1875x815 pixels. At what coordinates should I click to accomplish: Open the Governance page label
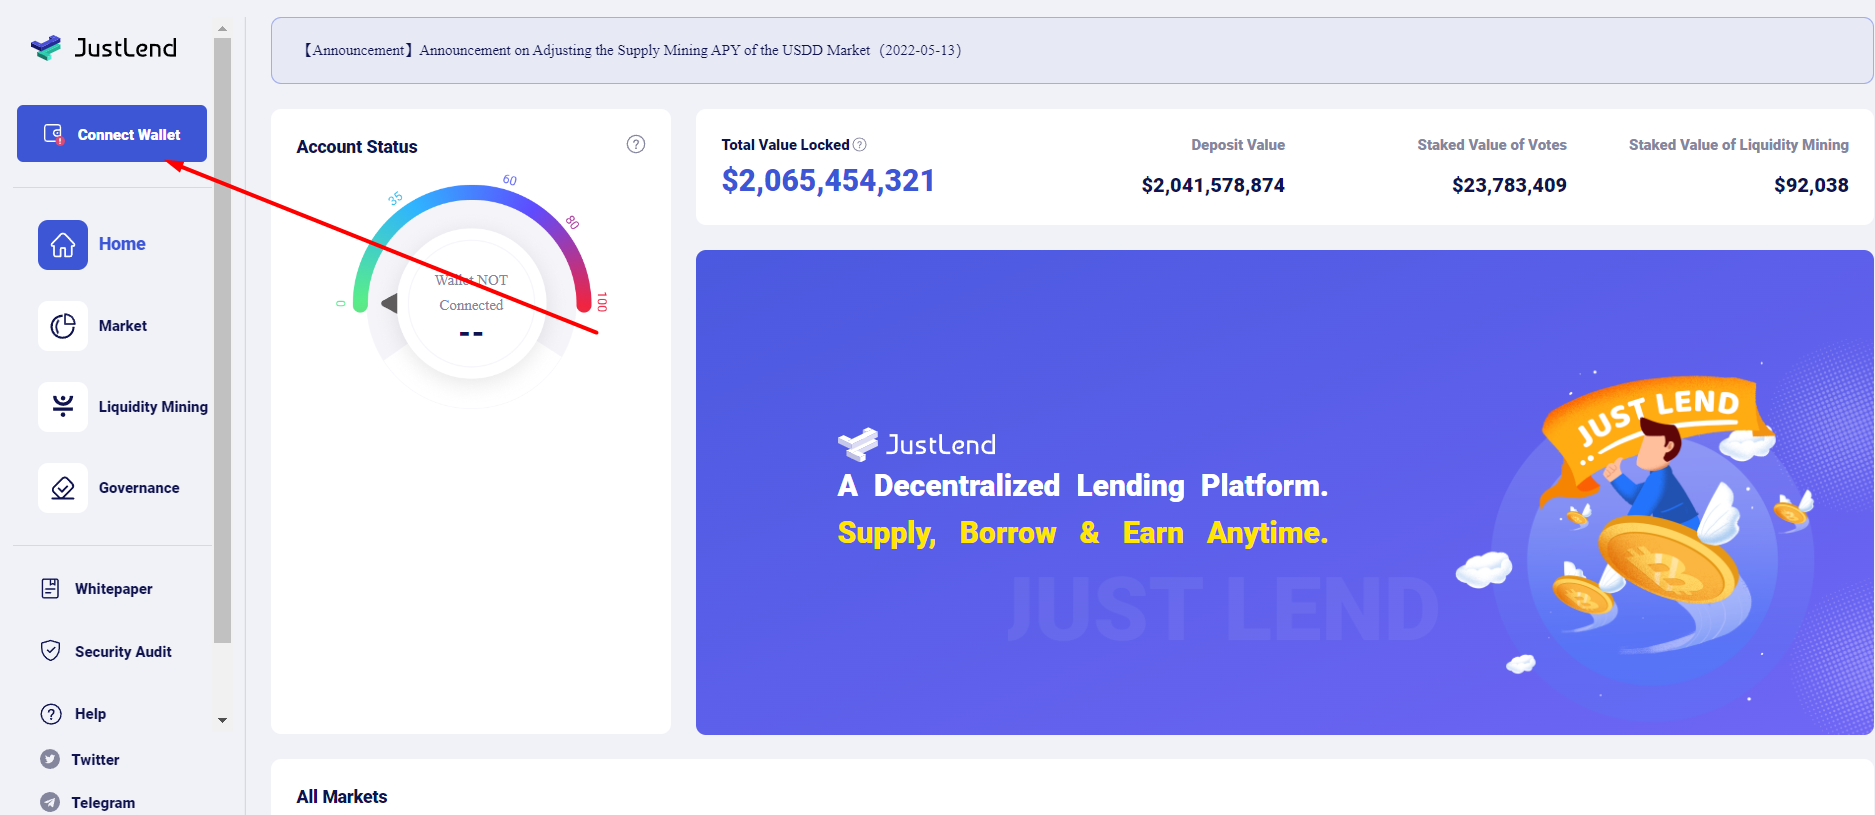click(139, 488)
